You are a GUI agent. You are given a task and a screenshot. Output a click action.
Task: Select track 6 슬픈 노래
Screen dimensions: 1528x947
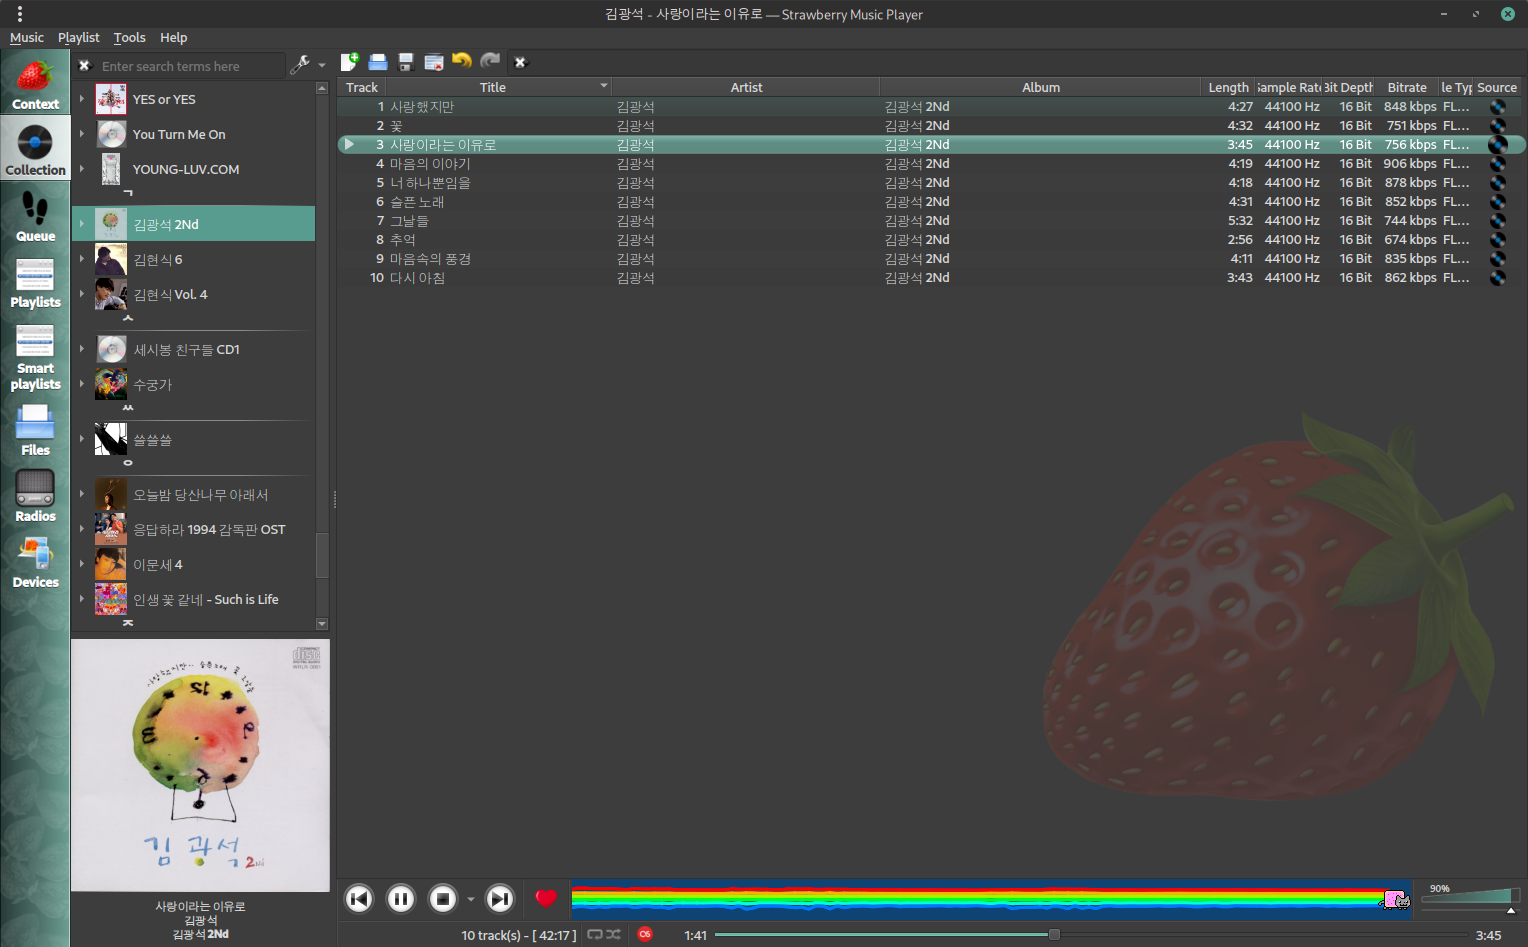point(931,201)
